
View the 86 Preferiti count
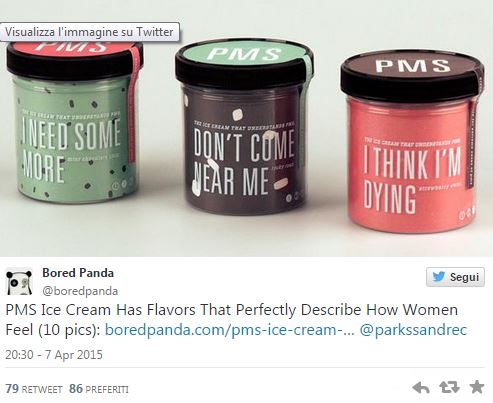(99, 389)
